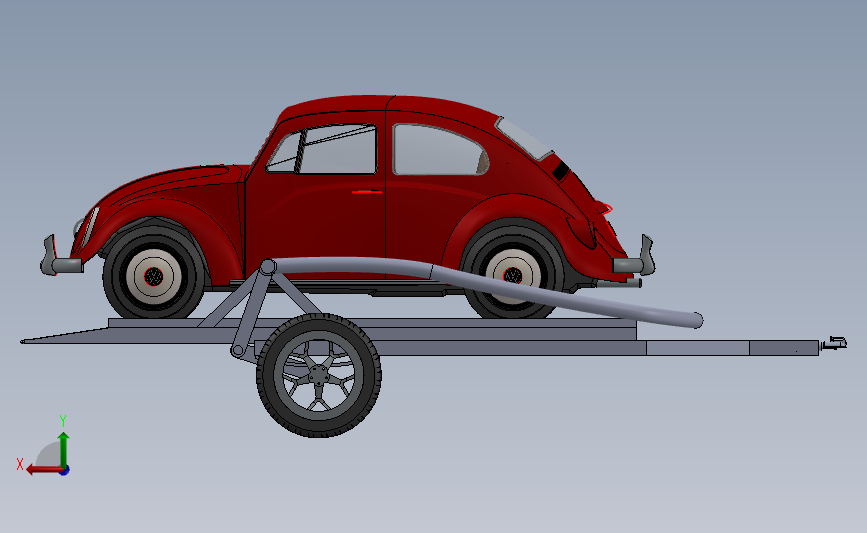Screen dimensions: 867x533
Task: Select the trailer's spoked wheel
Action: coord(318,375)
